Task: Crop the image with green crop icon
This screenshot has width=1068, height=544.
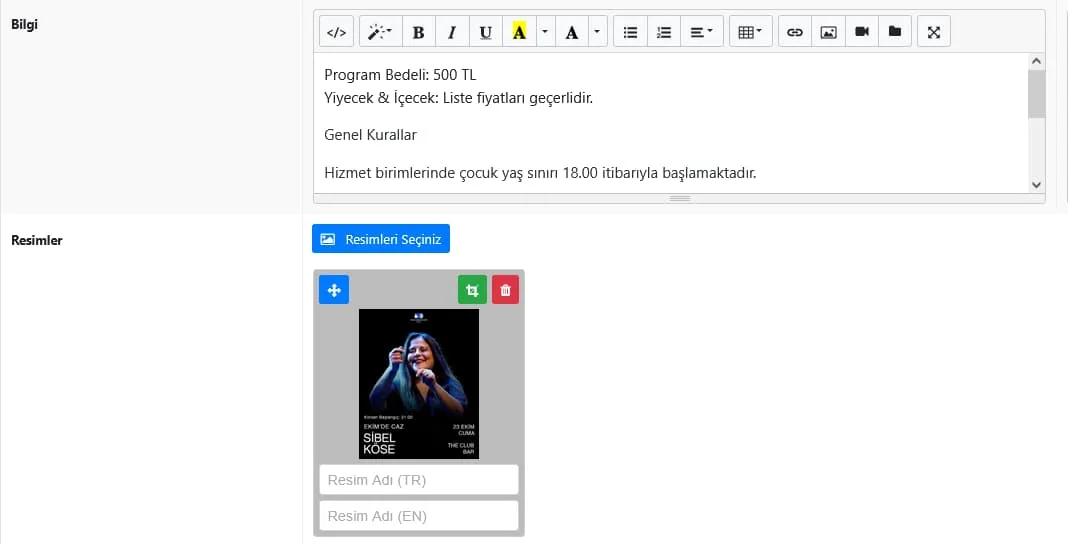Action: coord(472,290)
